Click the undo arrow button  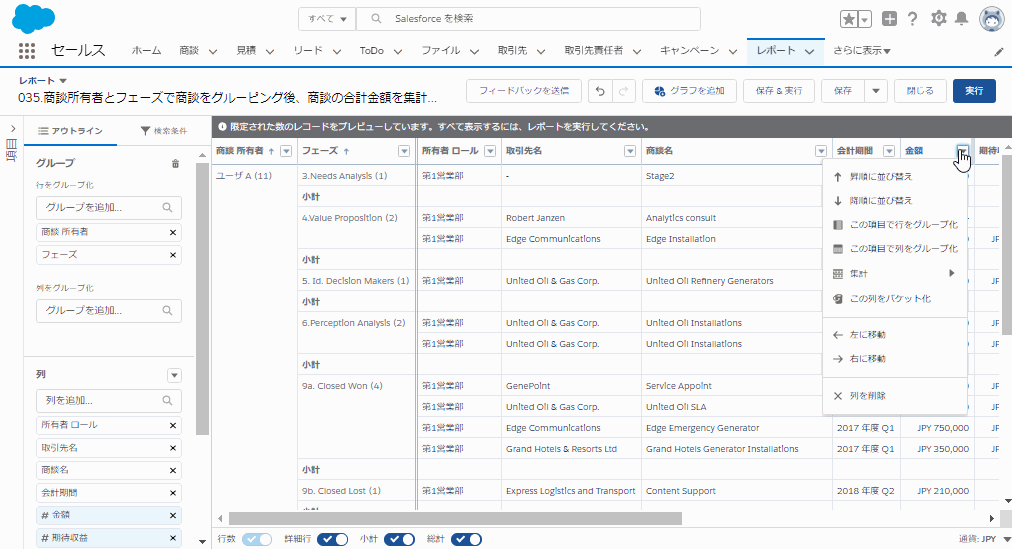[600, 91]
